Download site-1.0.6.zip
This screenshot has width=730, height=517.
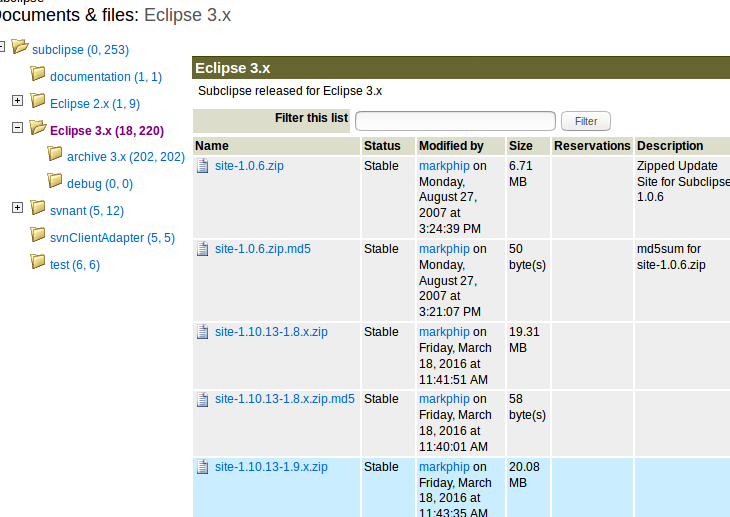point(249,166)
